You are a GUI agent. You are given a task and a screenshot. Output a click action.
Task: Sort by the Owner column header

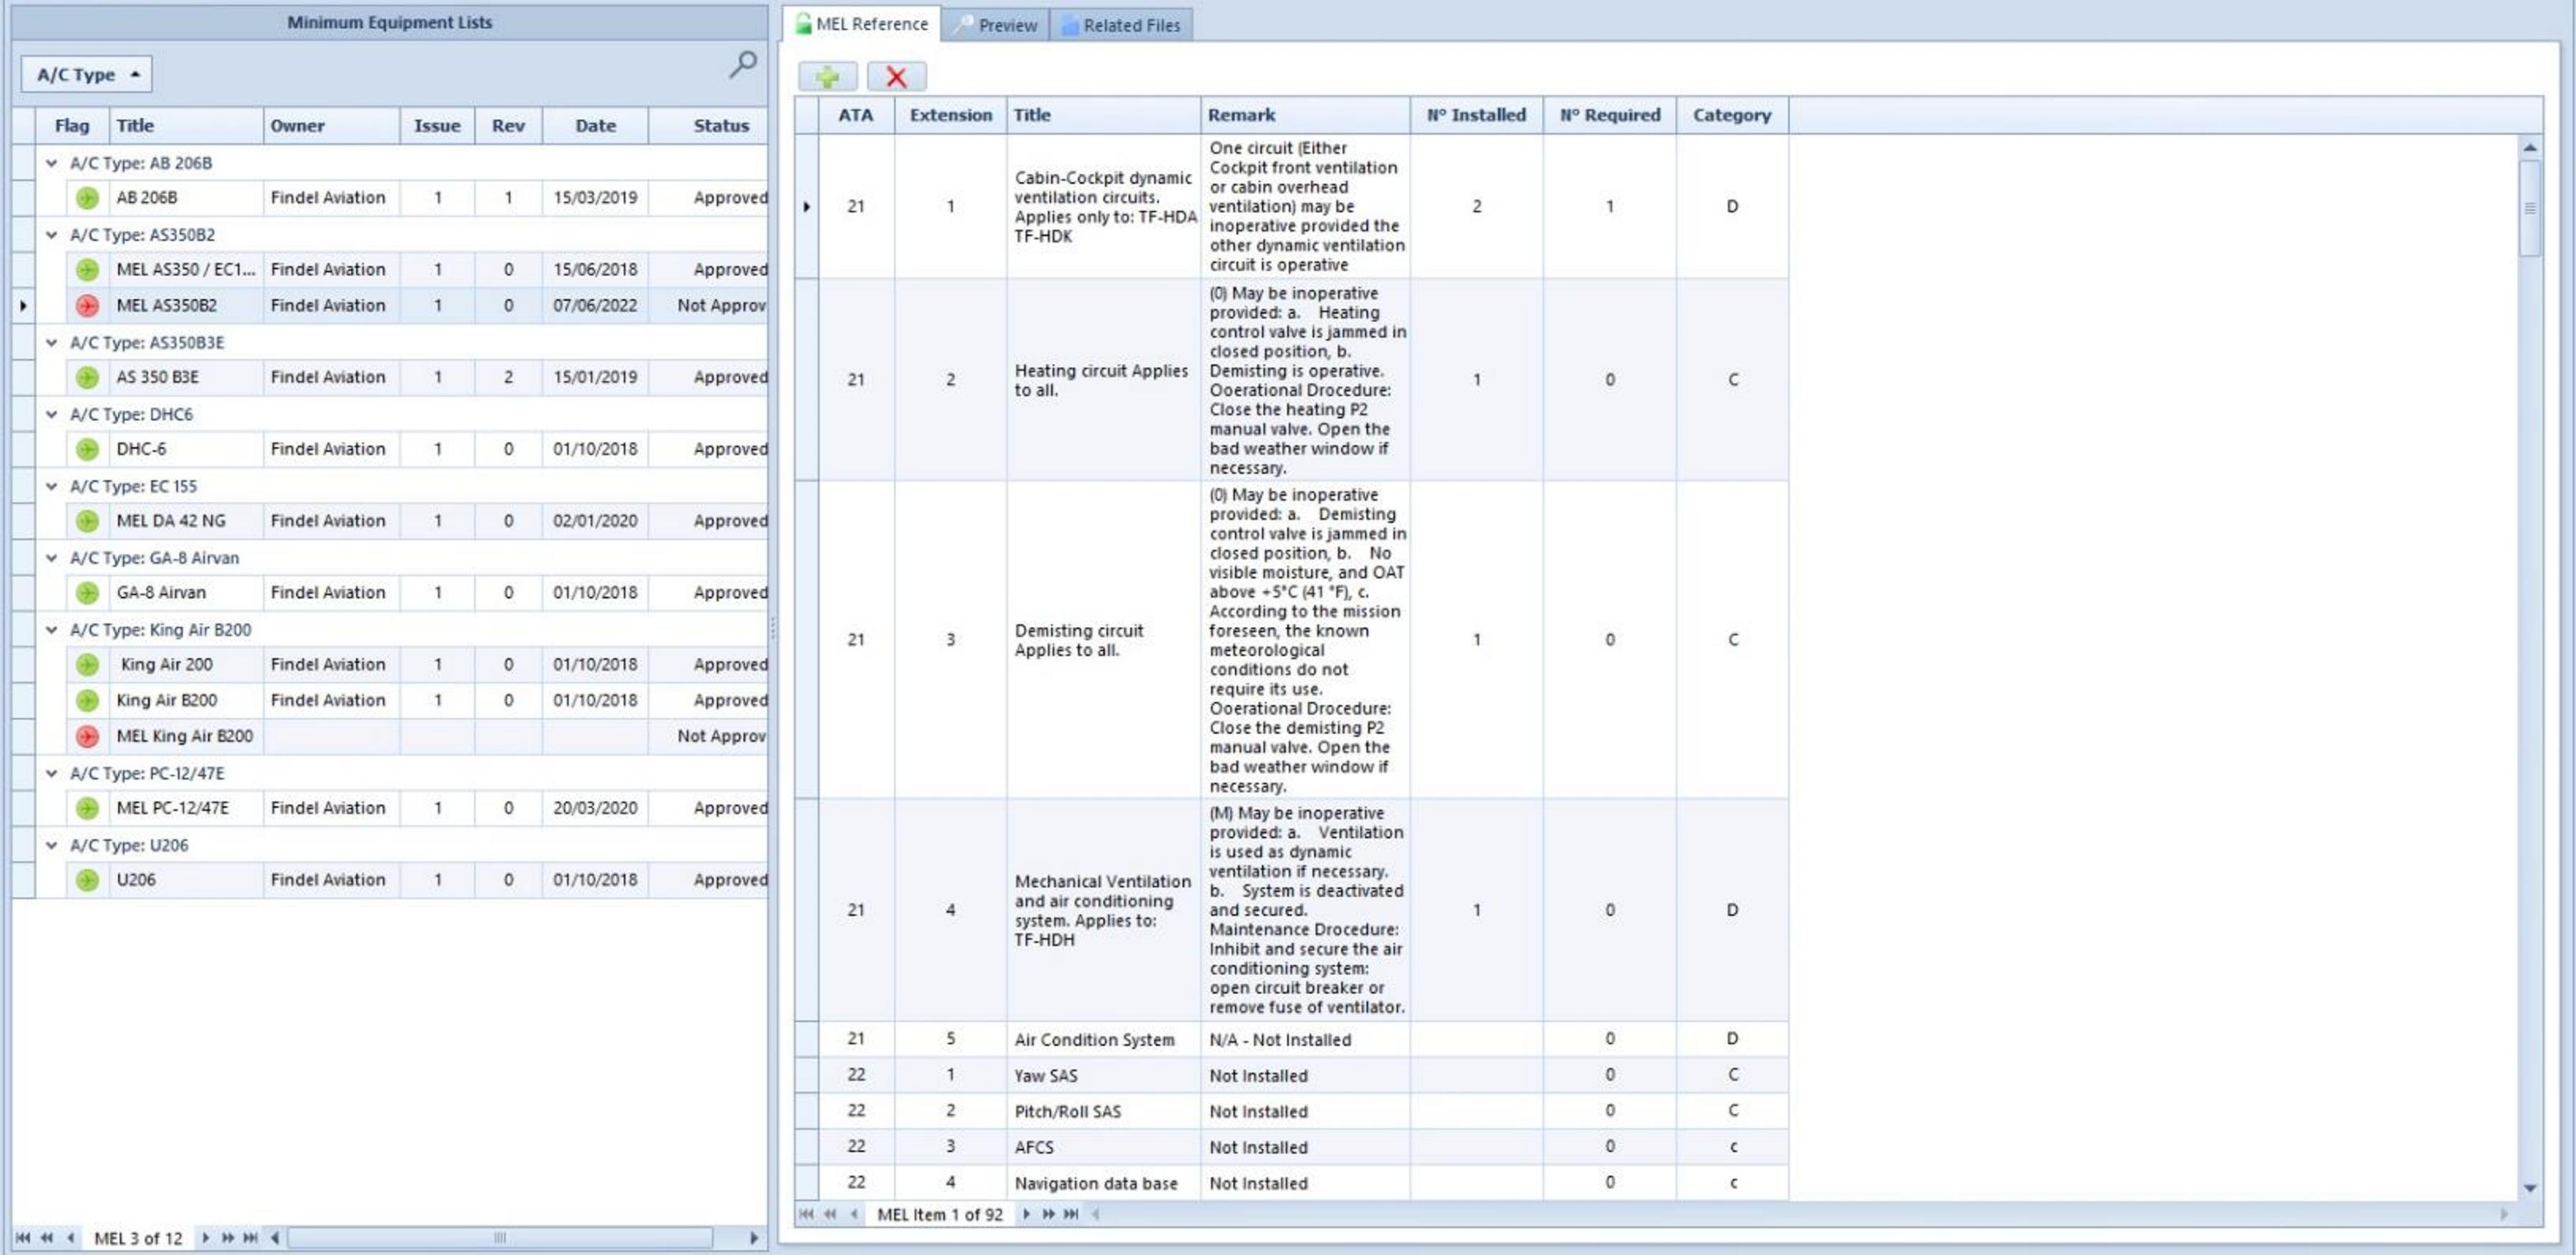[331, 126]
